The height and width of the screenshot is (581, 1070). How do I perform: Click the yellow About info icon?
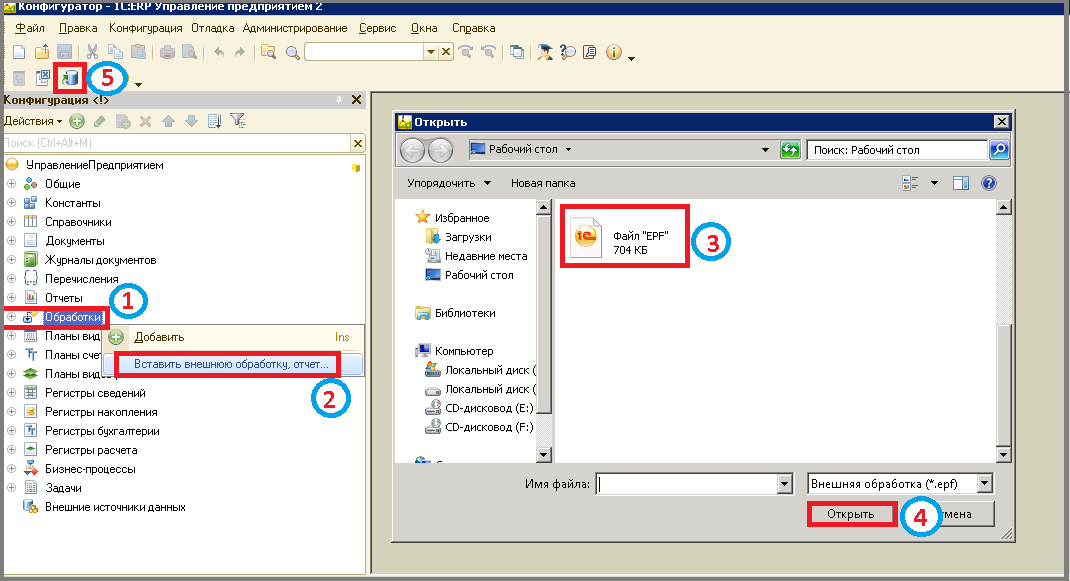(614, 52)
